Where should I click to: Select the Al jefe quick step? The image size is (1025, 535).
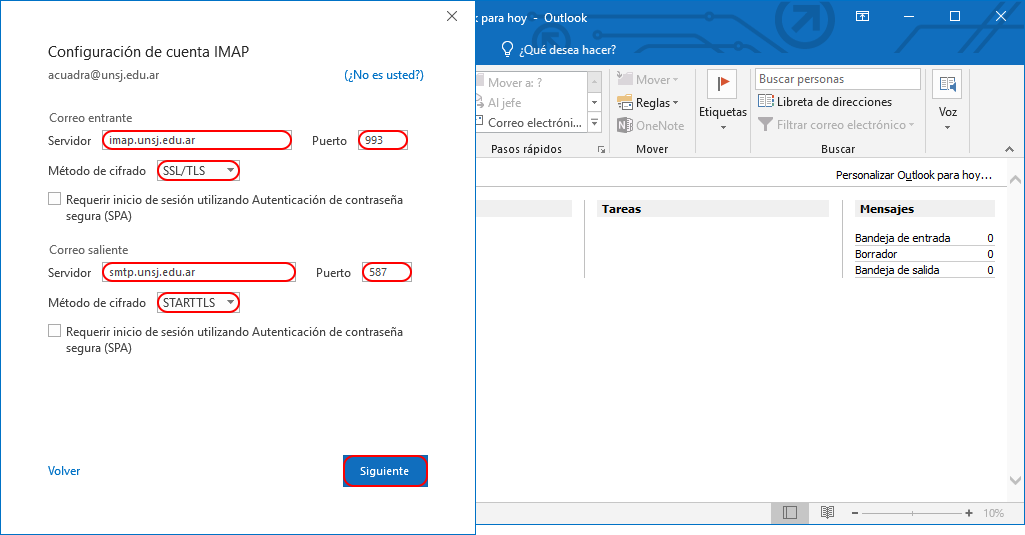[531, 103]
